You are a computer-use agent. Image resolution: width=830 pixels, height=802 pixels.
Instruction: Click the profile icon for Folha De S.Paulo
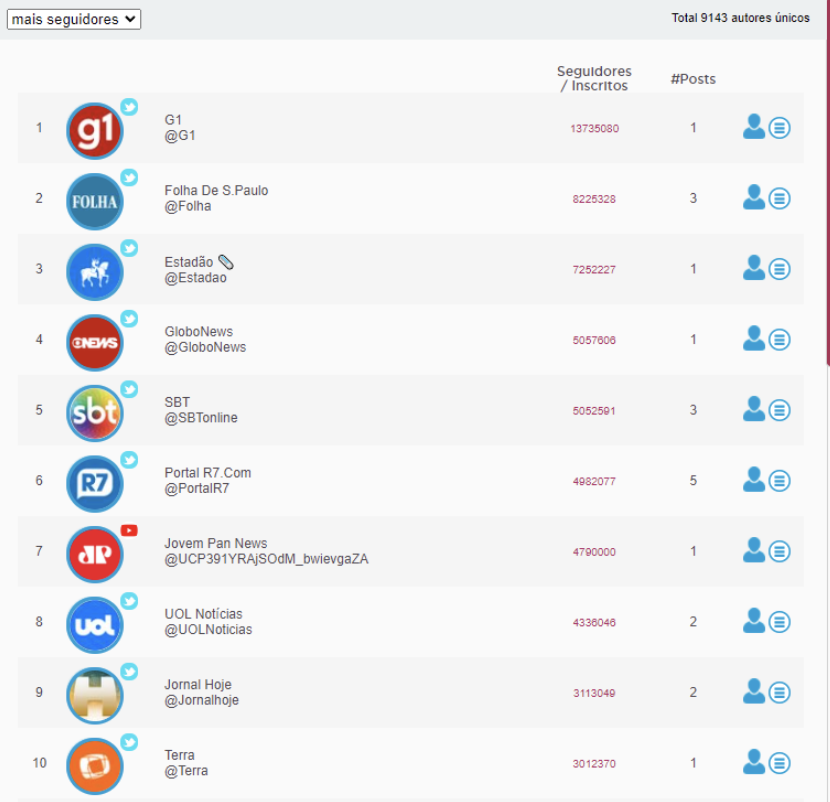point(754,197)
